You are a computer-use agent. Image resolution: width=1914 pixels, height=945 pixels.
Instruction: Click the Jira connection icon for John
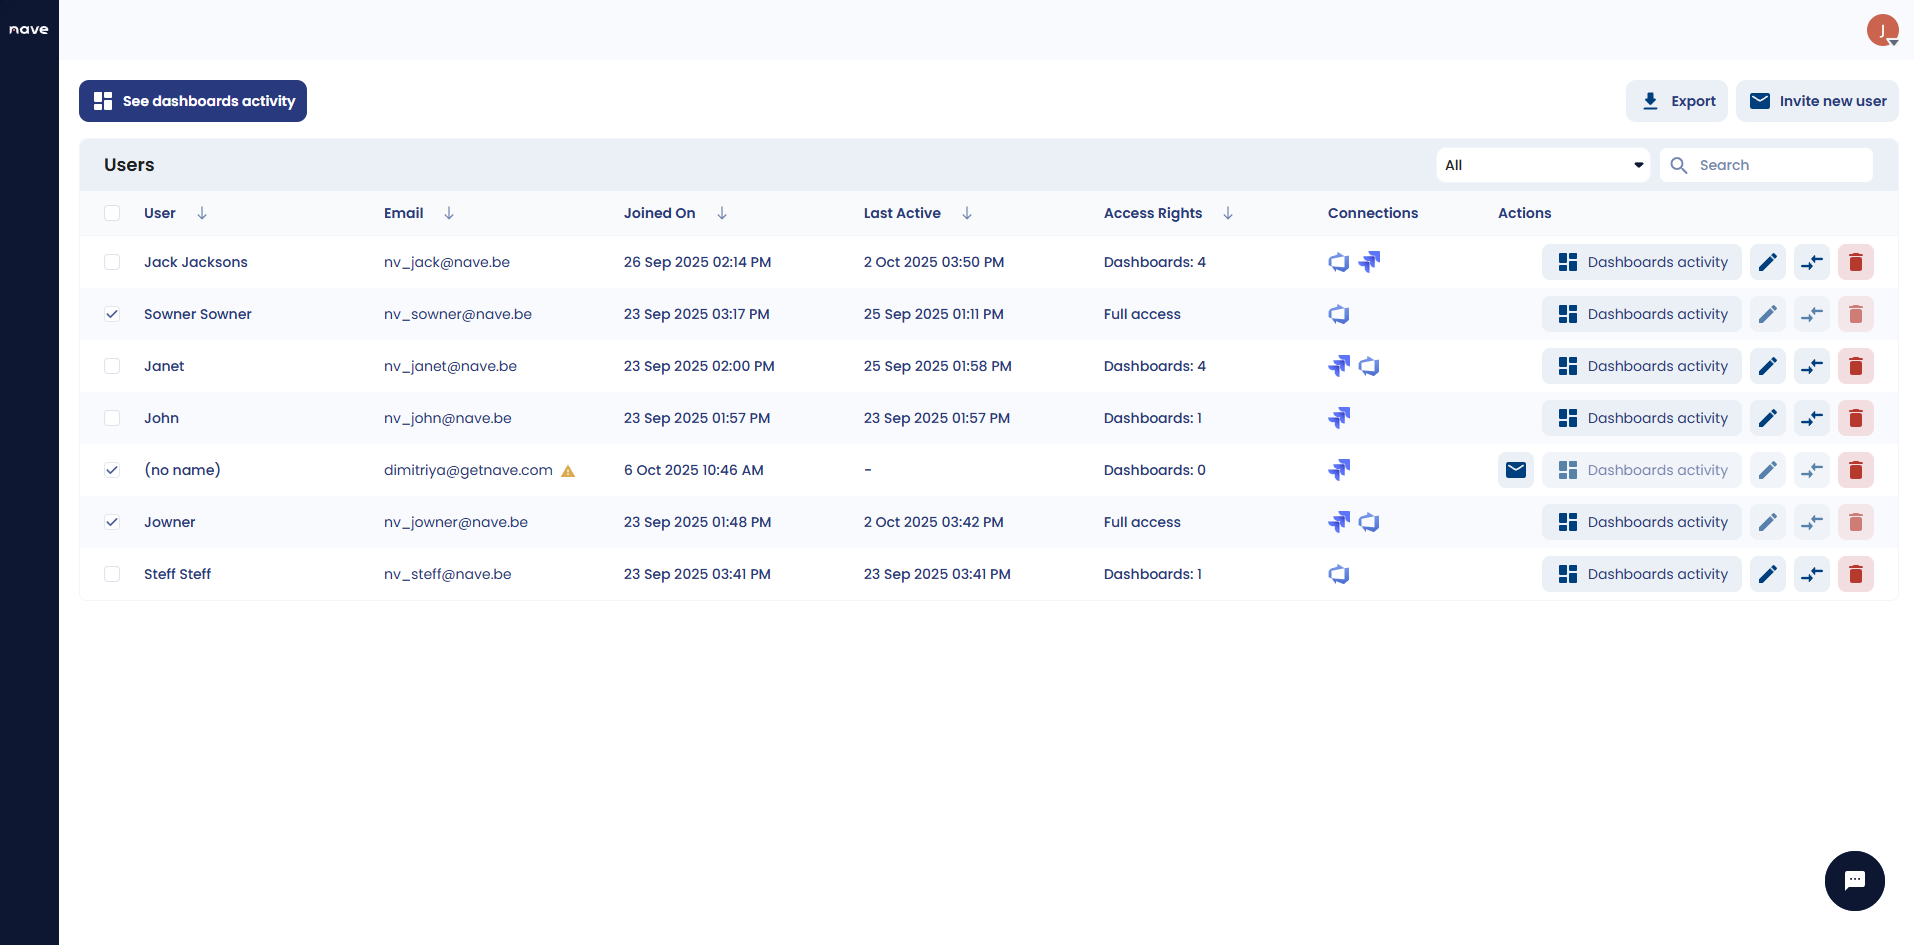coord(1339,417)
